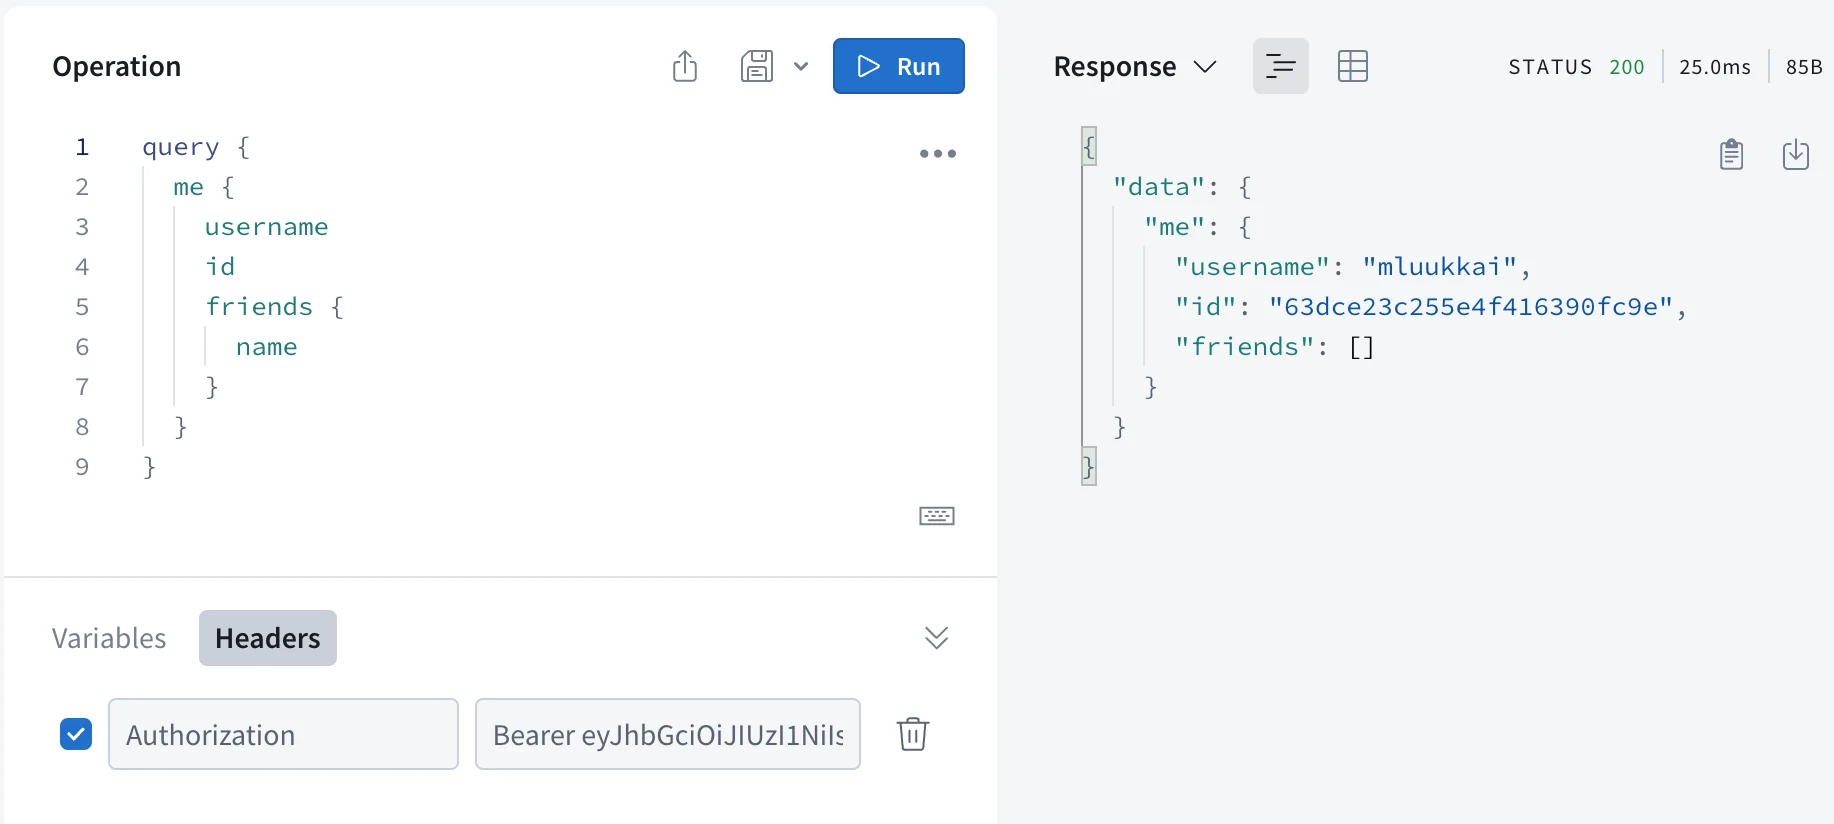The width and height of the screenshot is (1834, 824).
Task: Run the query operation
Action: pos(899,66)
